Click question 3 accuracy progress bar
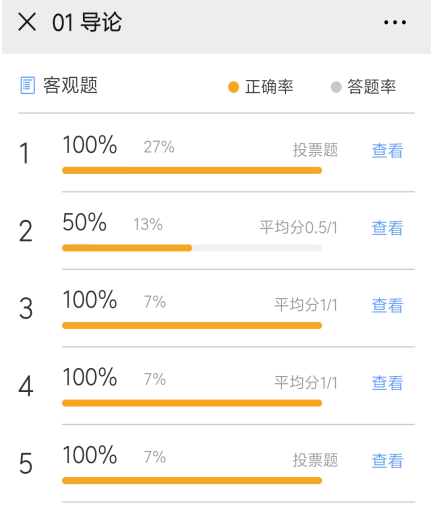This screenshot has width=434, height=512. coord(192,325)
